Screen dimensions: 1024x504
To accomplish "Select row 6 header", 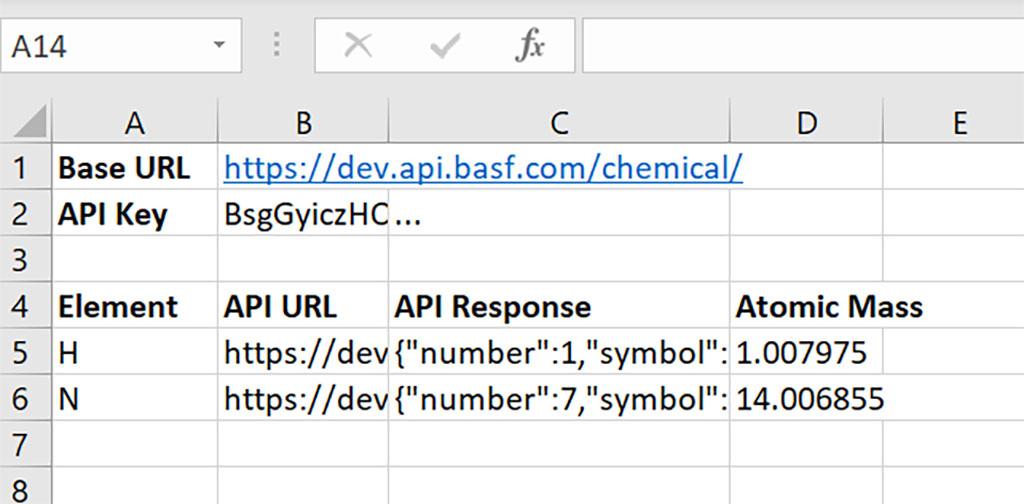I will 25,398.
